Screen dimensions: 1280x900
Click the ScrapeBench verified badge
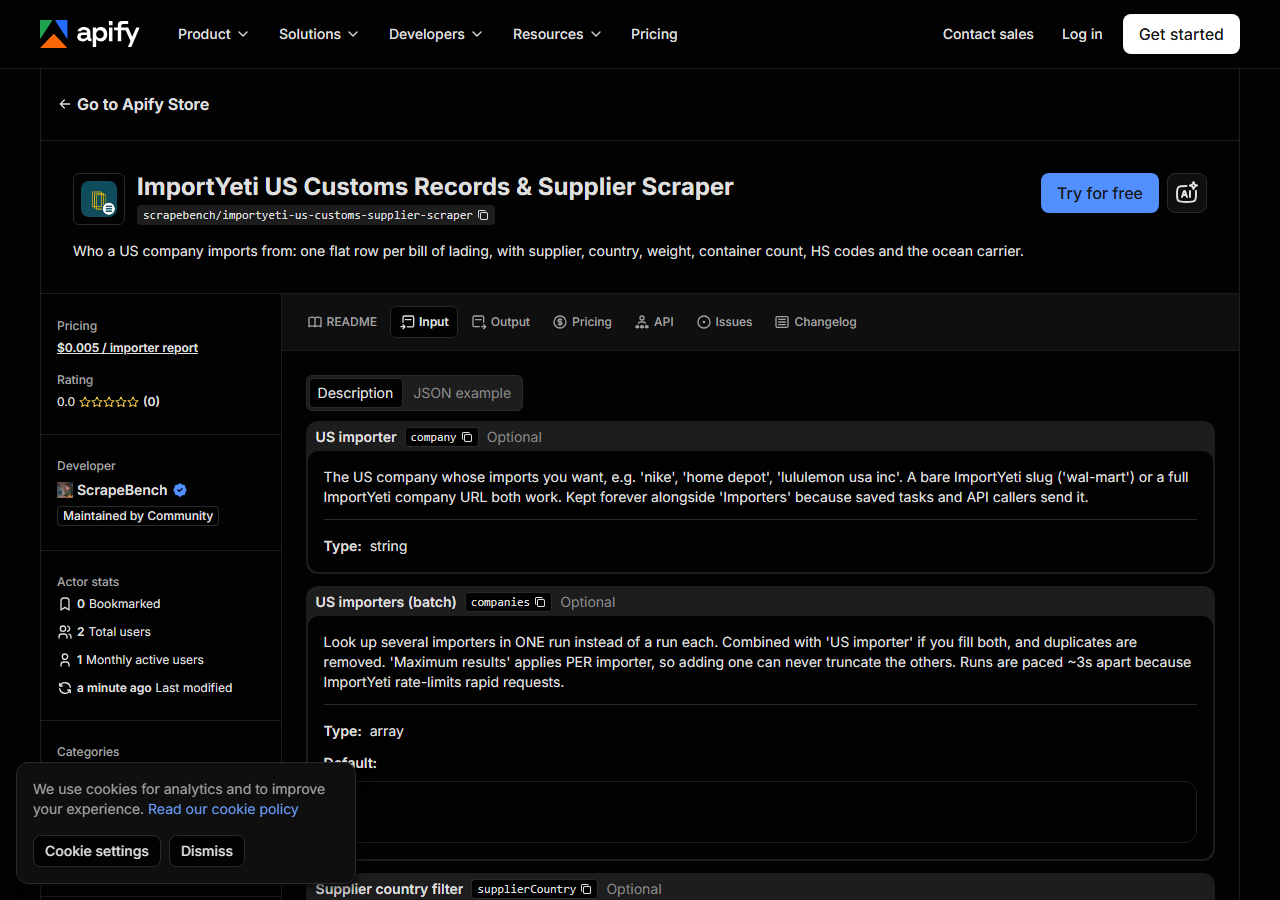tap(180, 490)
